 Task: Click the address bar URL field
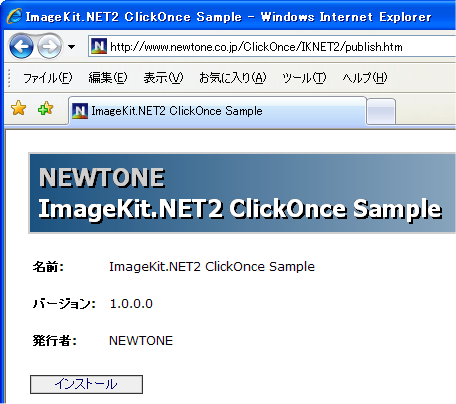click(272, 47)
